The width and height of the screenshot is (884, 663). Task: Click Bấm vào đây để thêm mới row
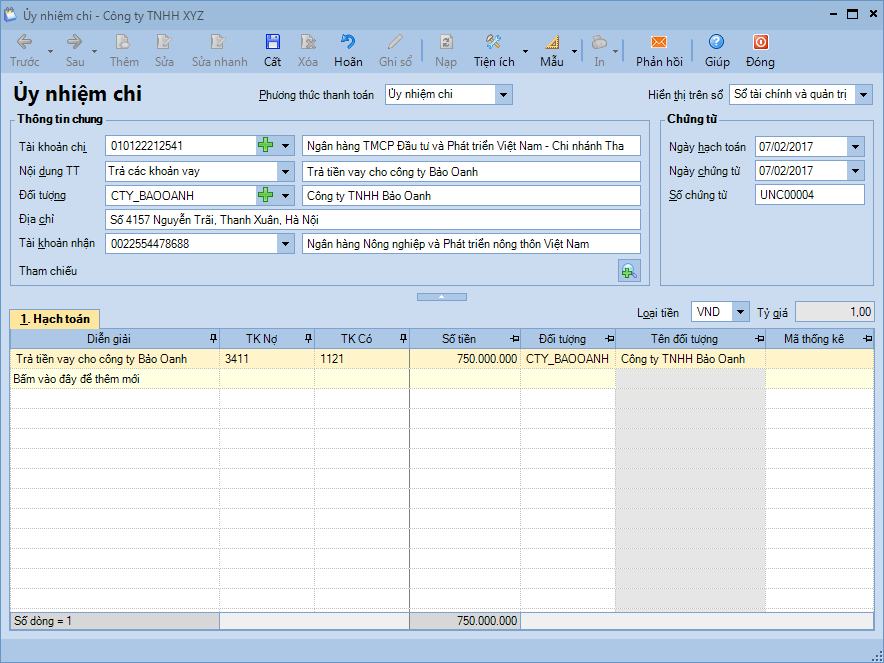click(x=442, y=379)
